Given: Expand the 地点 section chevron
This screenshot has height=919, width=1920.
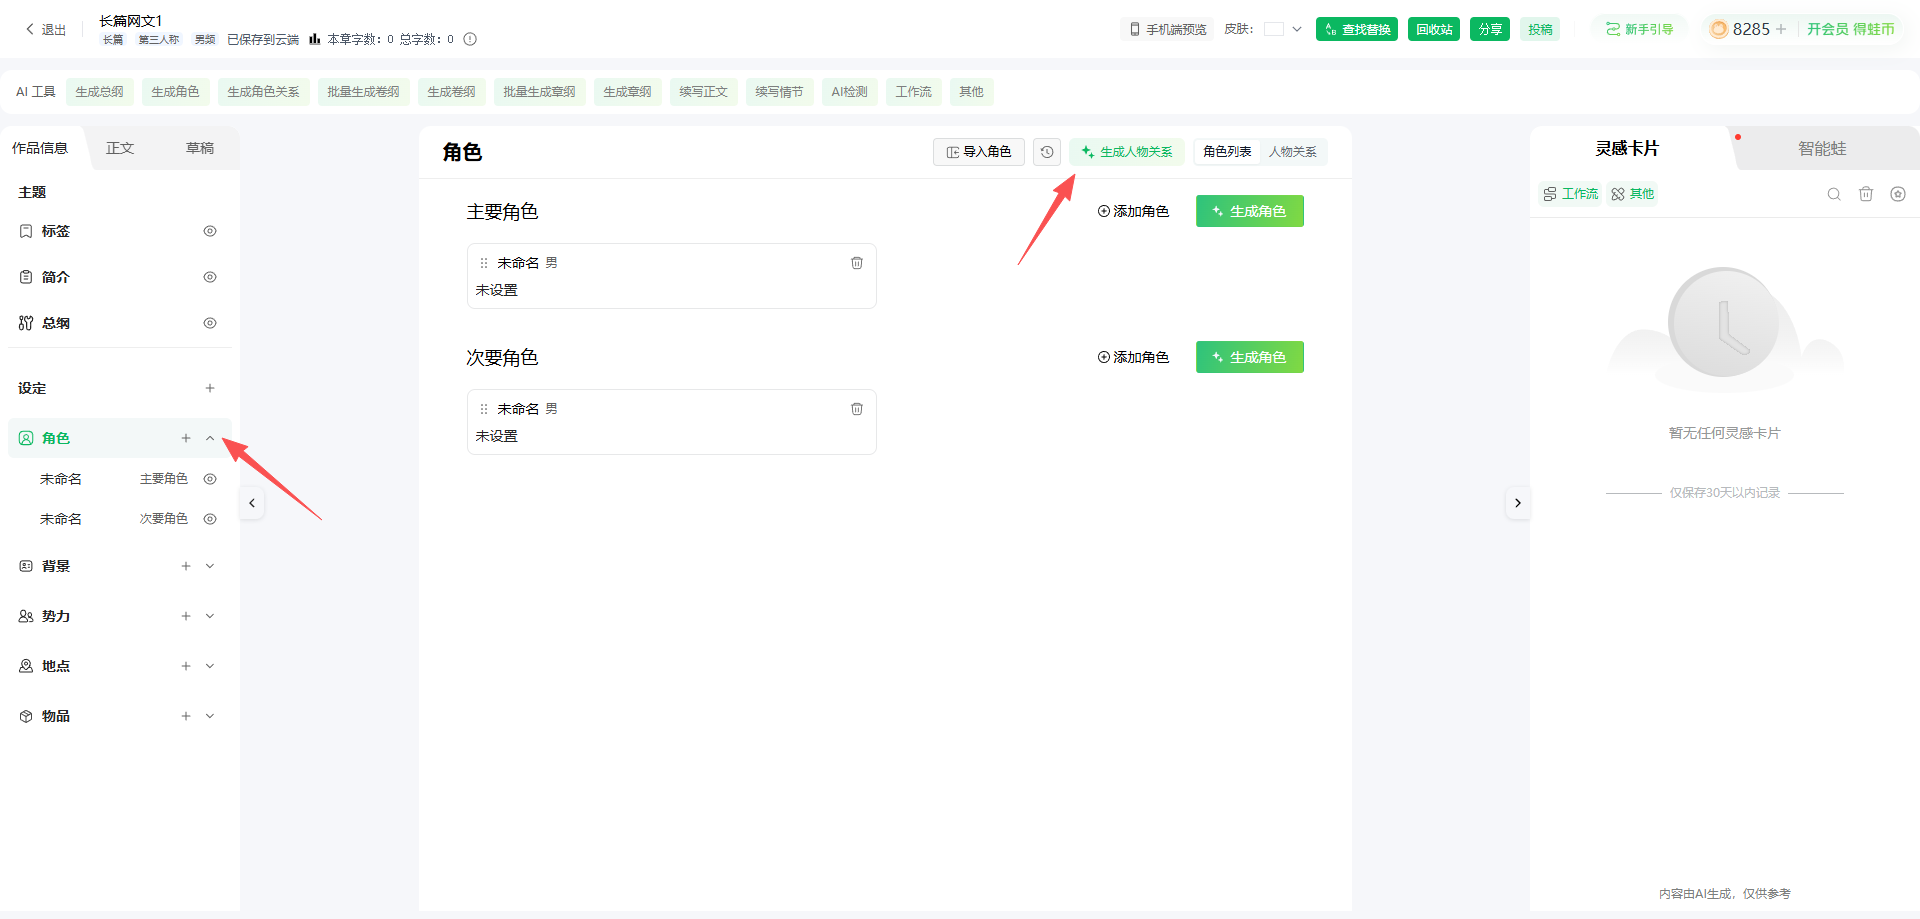Looking at the screenshot, I should [x=210, y=666].
